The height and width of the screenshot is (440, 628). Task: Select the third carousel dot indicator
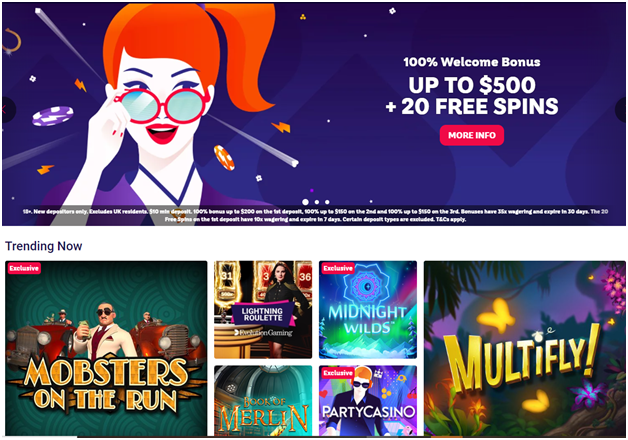point(327,202)
